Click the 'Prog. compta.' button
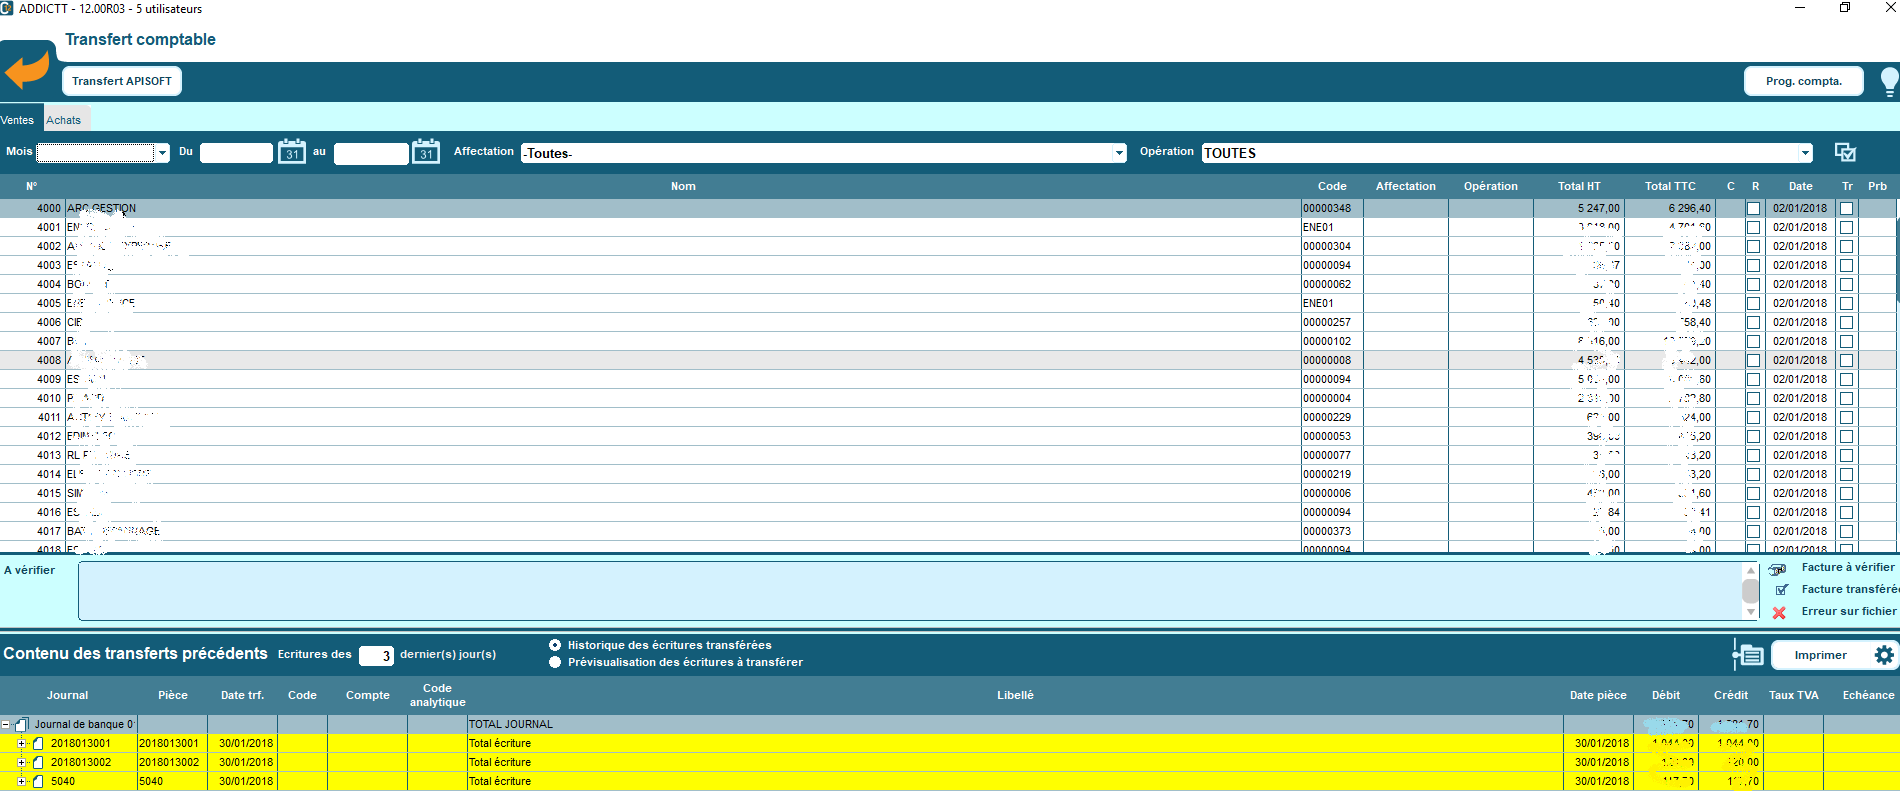Viewport: 1900px width, 791px height. 1803,81
